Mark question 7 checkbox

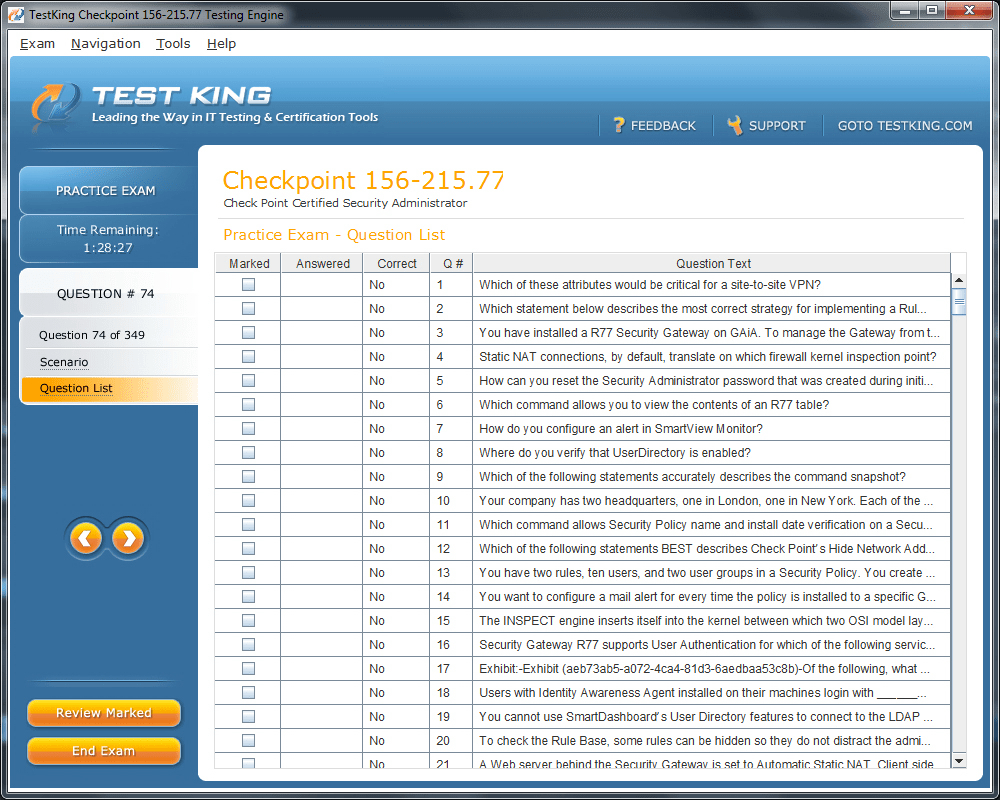(249, 429)
